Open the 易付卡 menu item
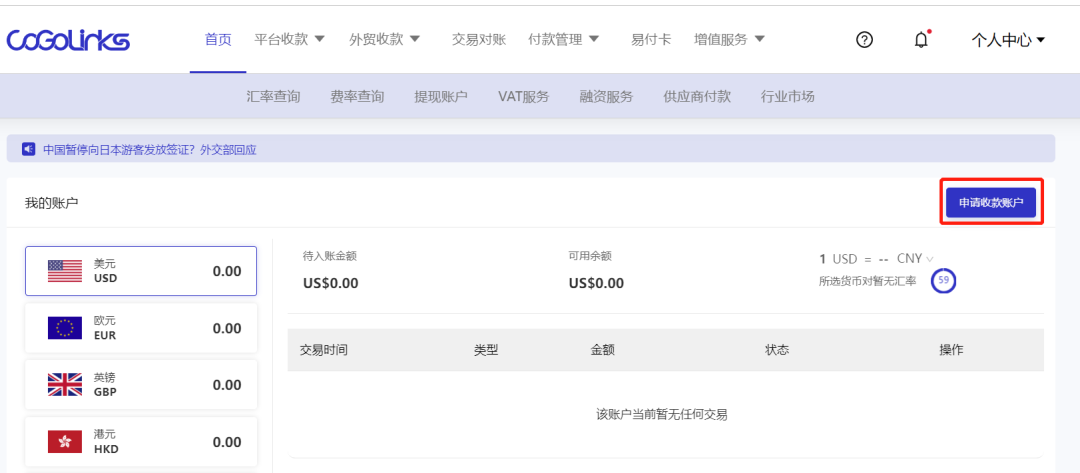The height and width of the screenshot is (473, 1080). click(651, 39)
